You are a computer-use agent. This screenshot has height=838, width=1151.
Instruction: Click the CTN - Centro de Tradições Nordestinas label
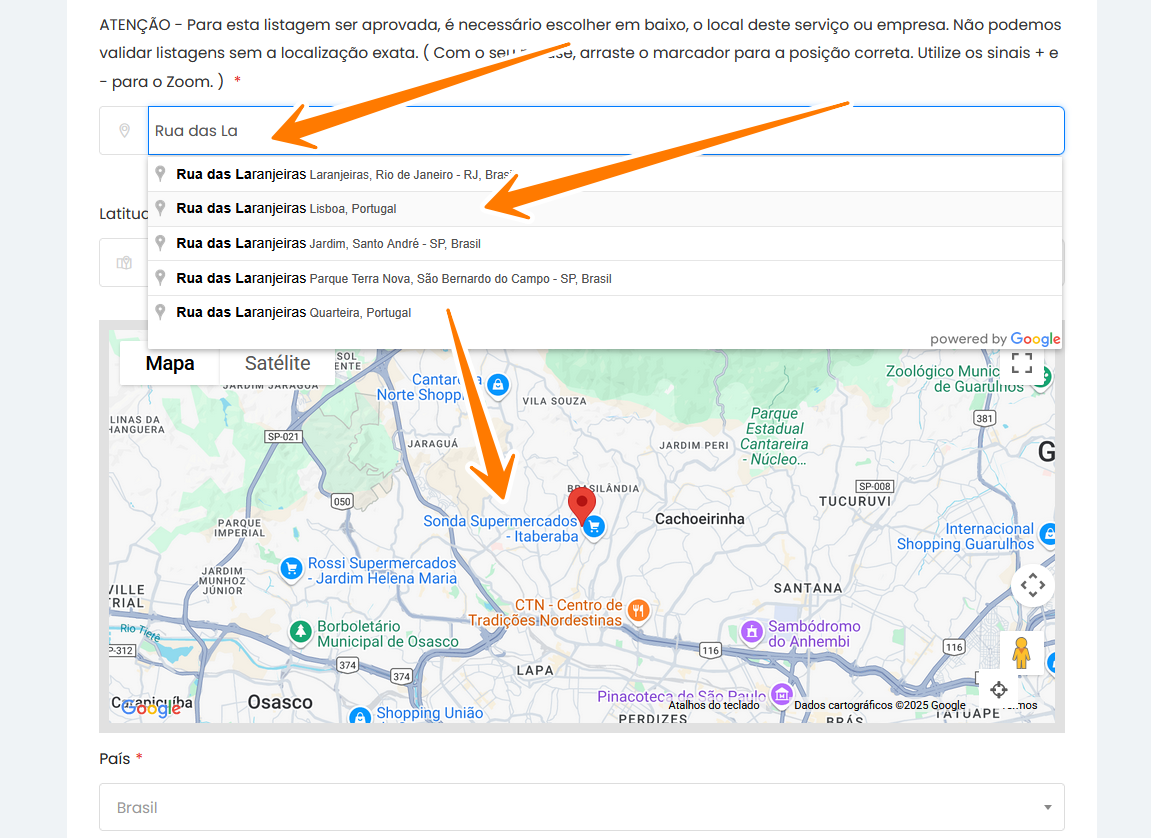(x=545, y=613)
